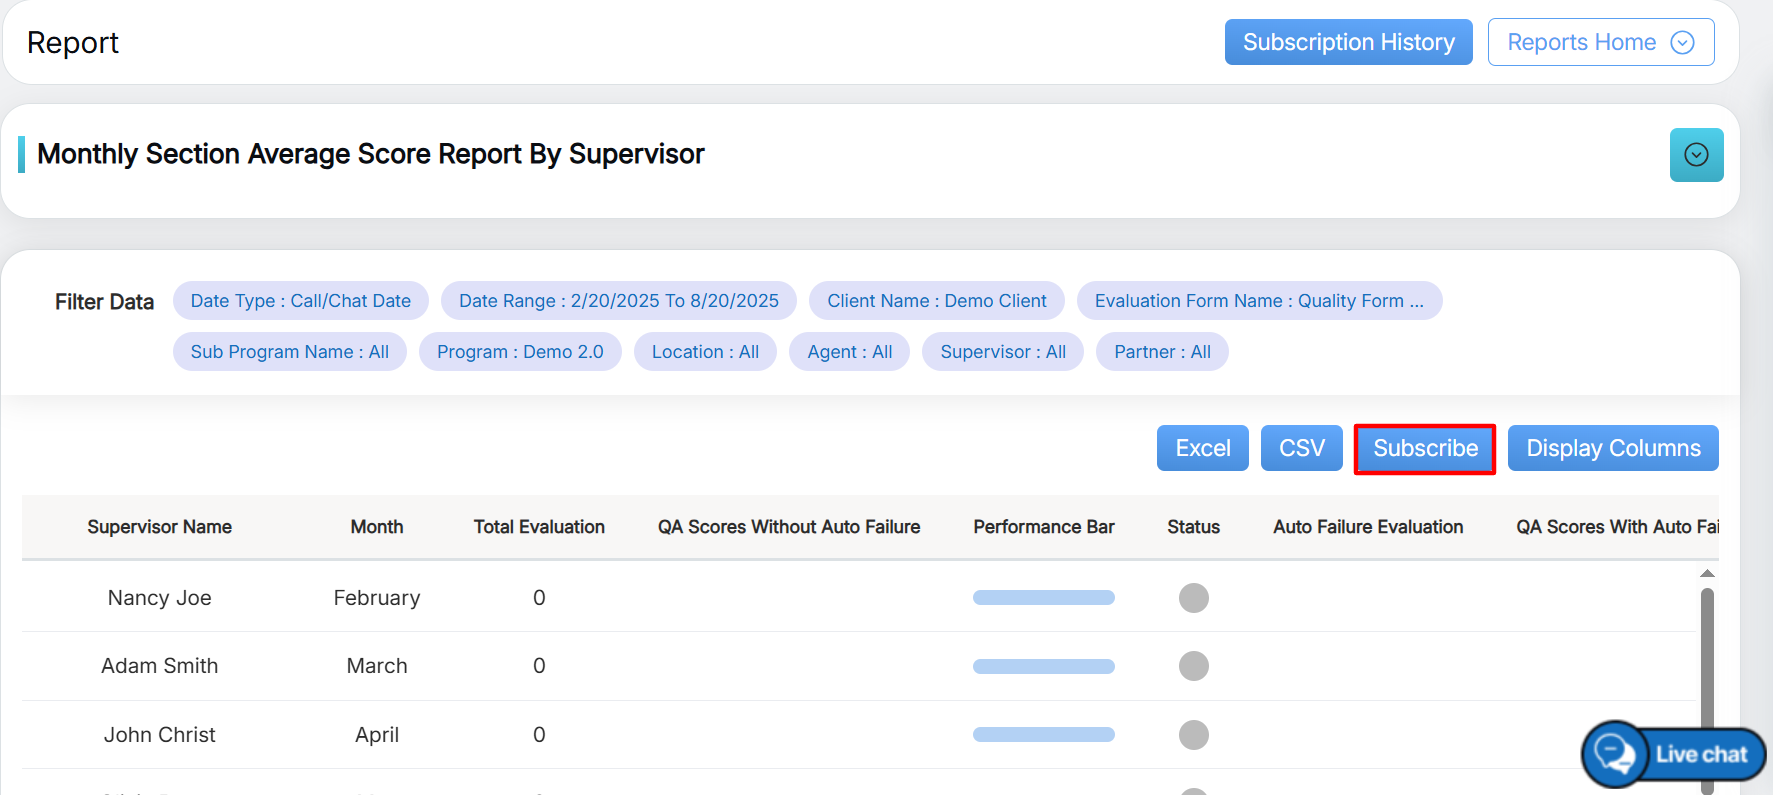Click John Christ's gray status indicator
1773x795 pixels.
point(1193,735)
